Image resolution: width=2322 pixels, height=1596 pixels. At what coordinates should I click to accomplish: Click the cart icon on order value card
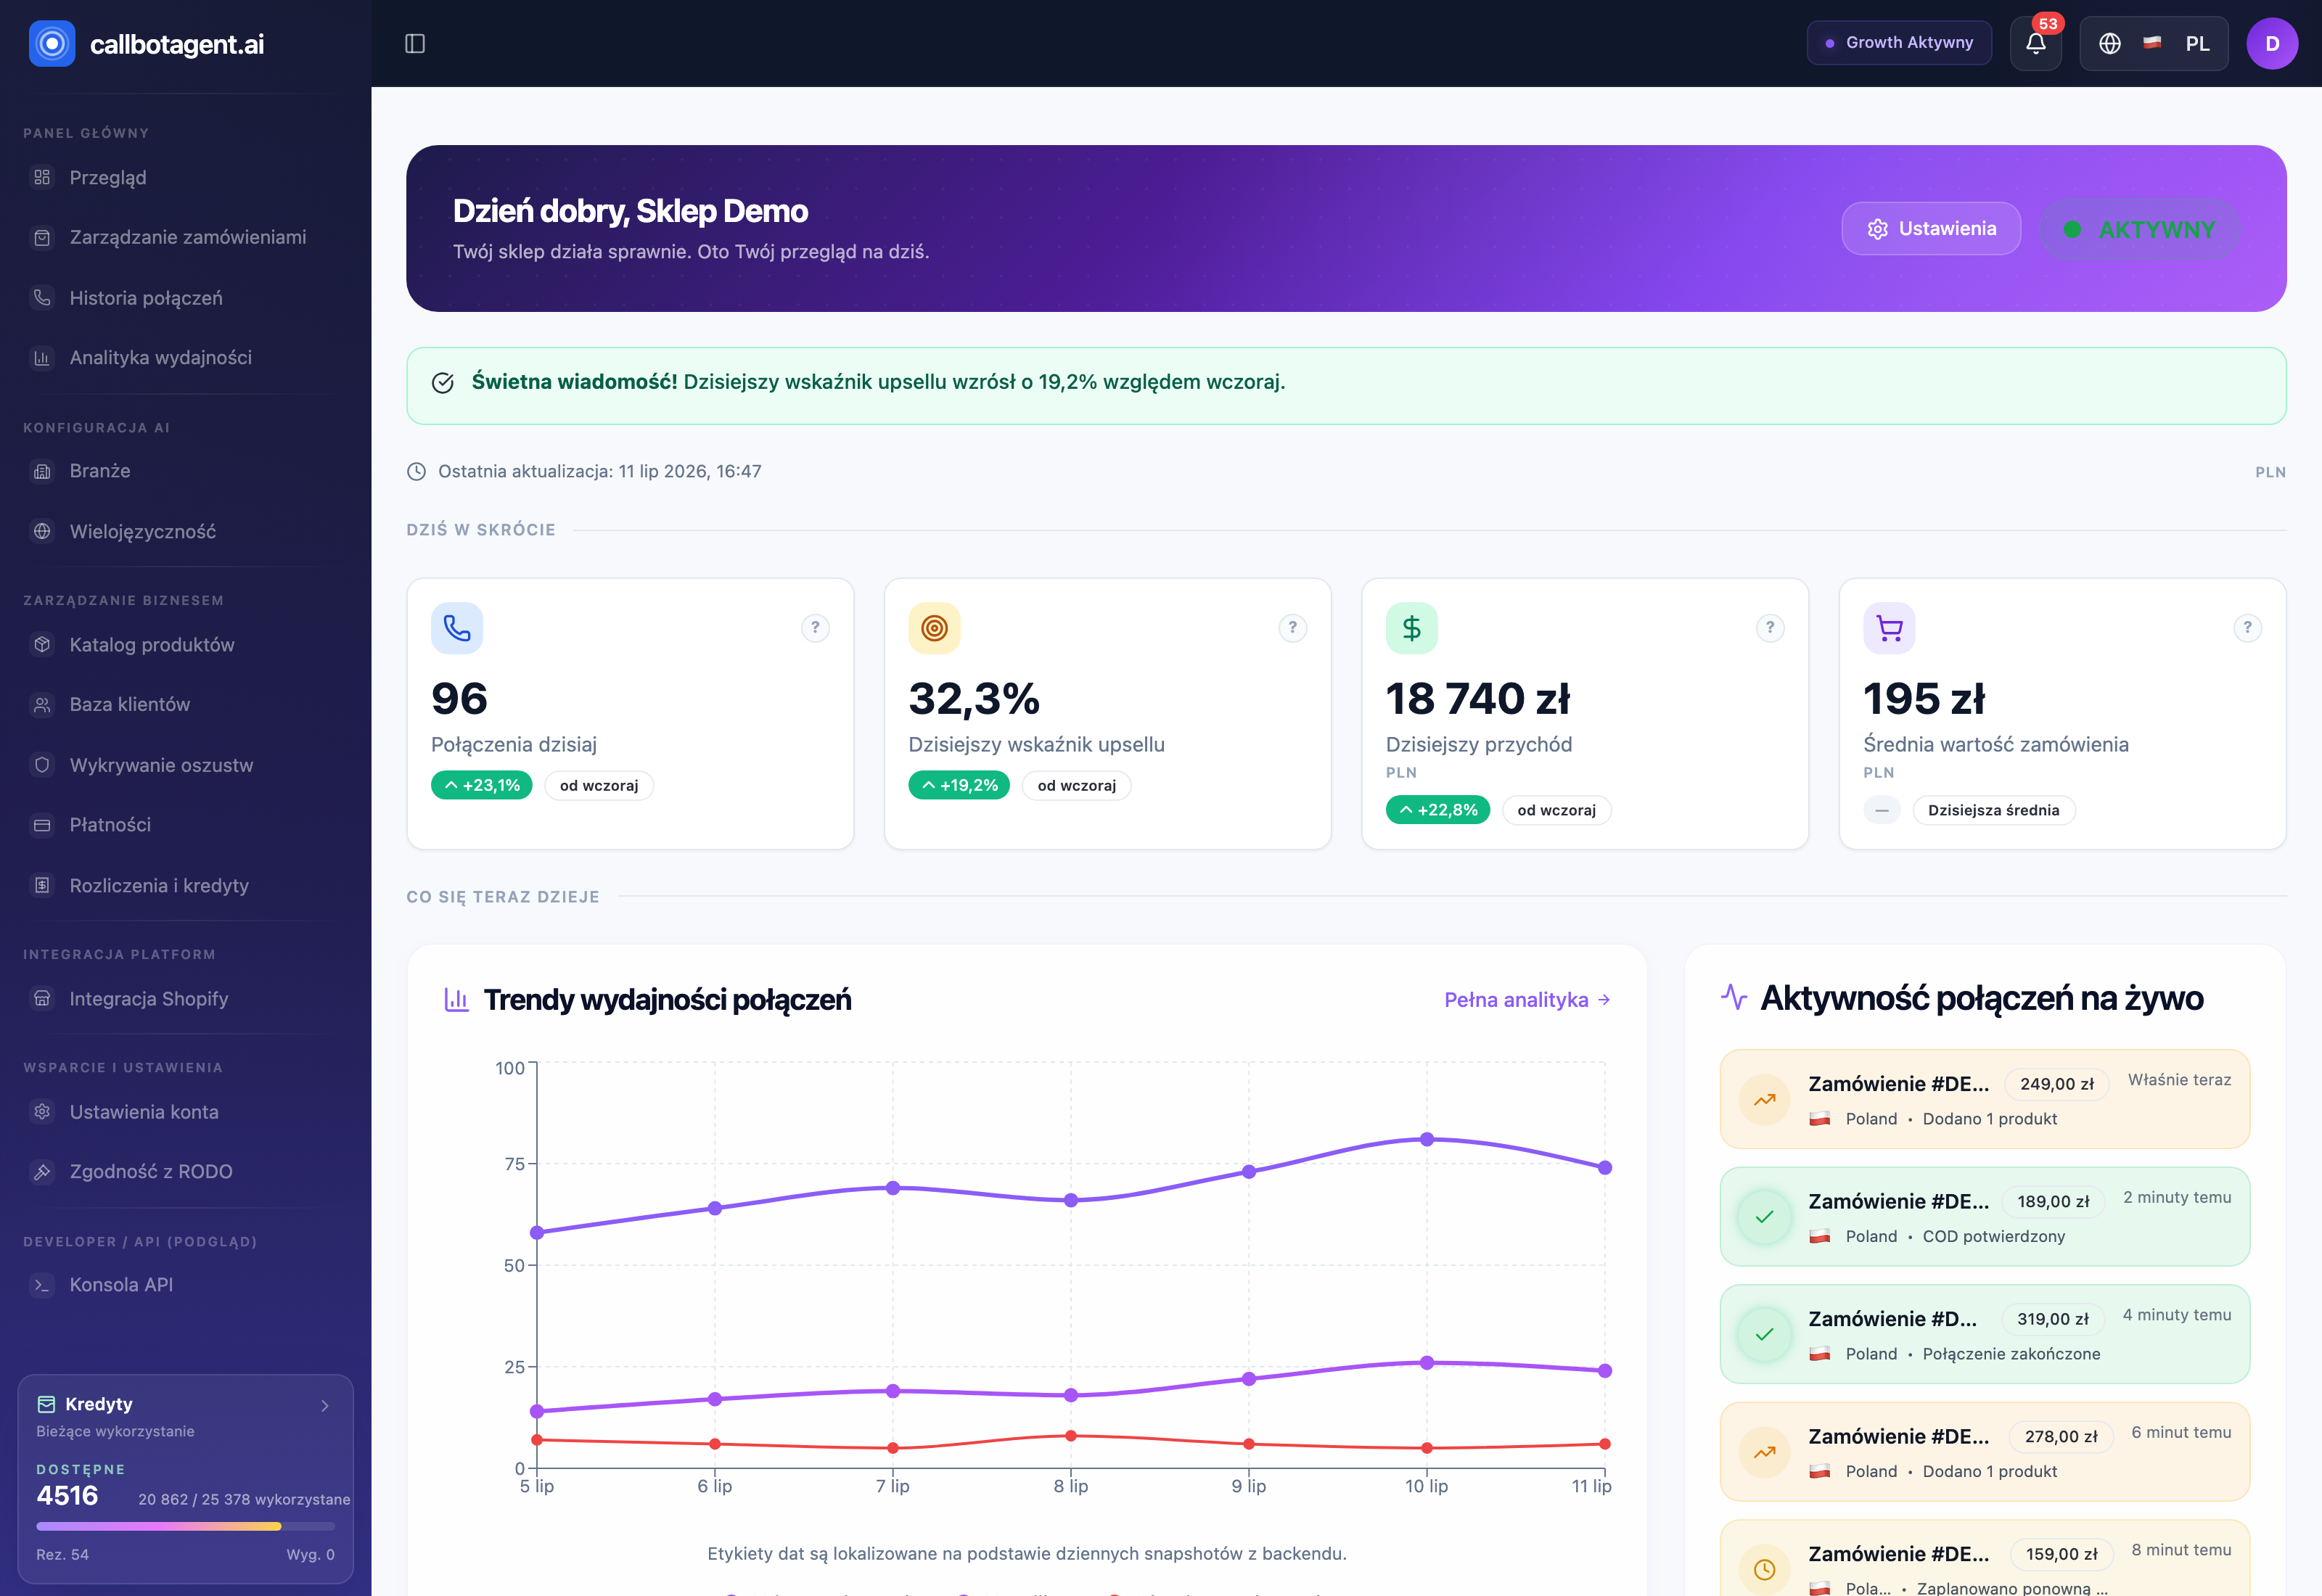click(1889, 628)
